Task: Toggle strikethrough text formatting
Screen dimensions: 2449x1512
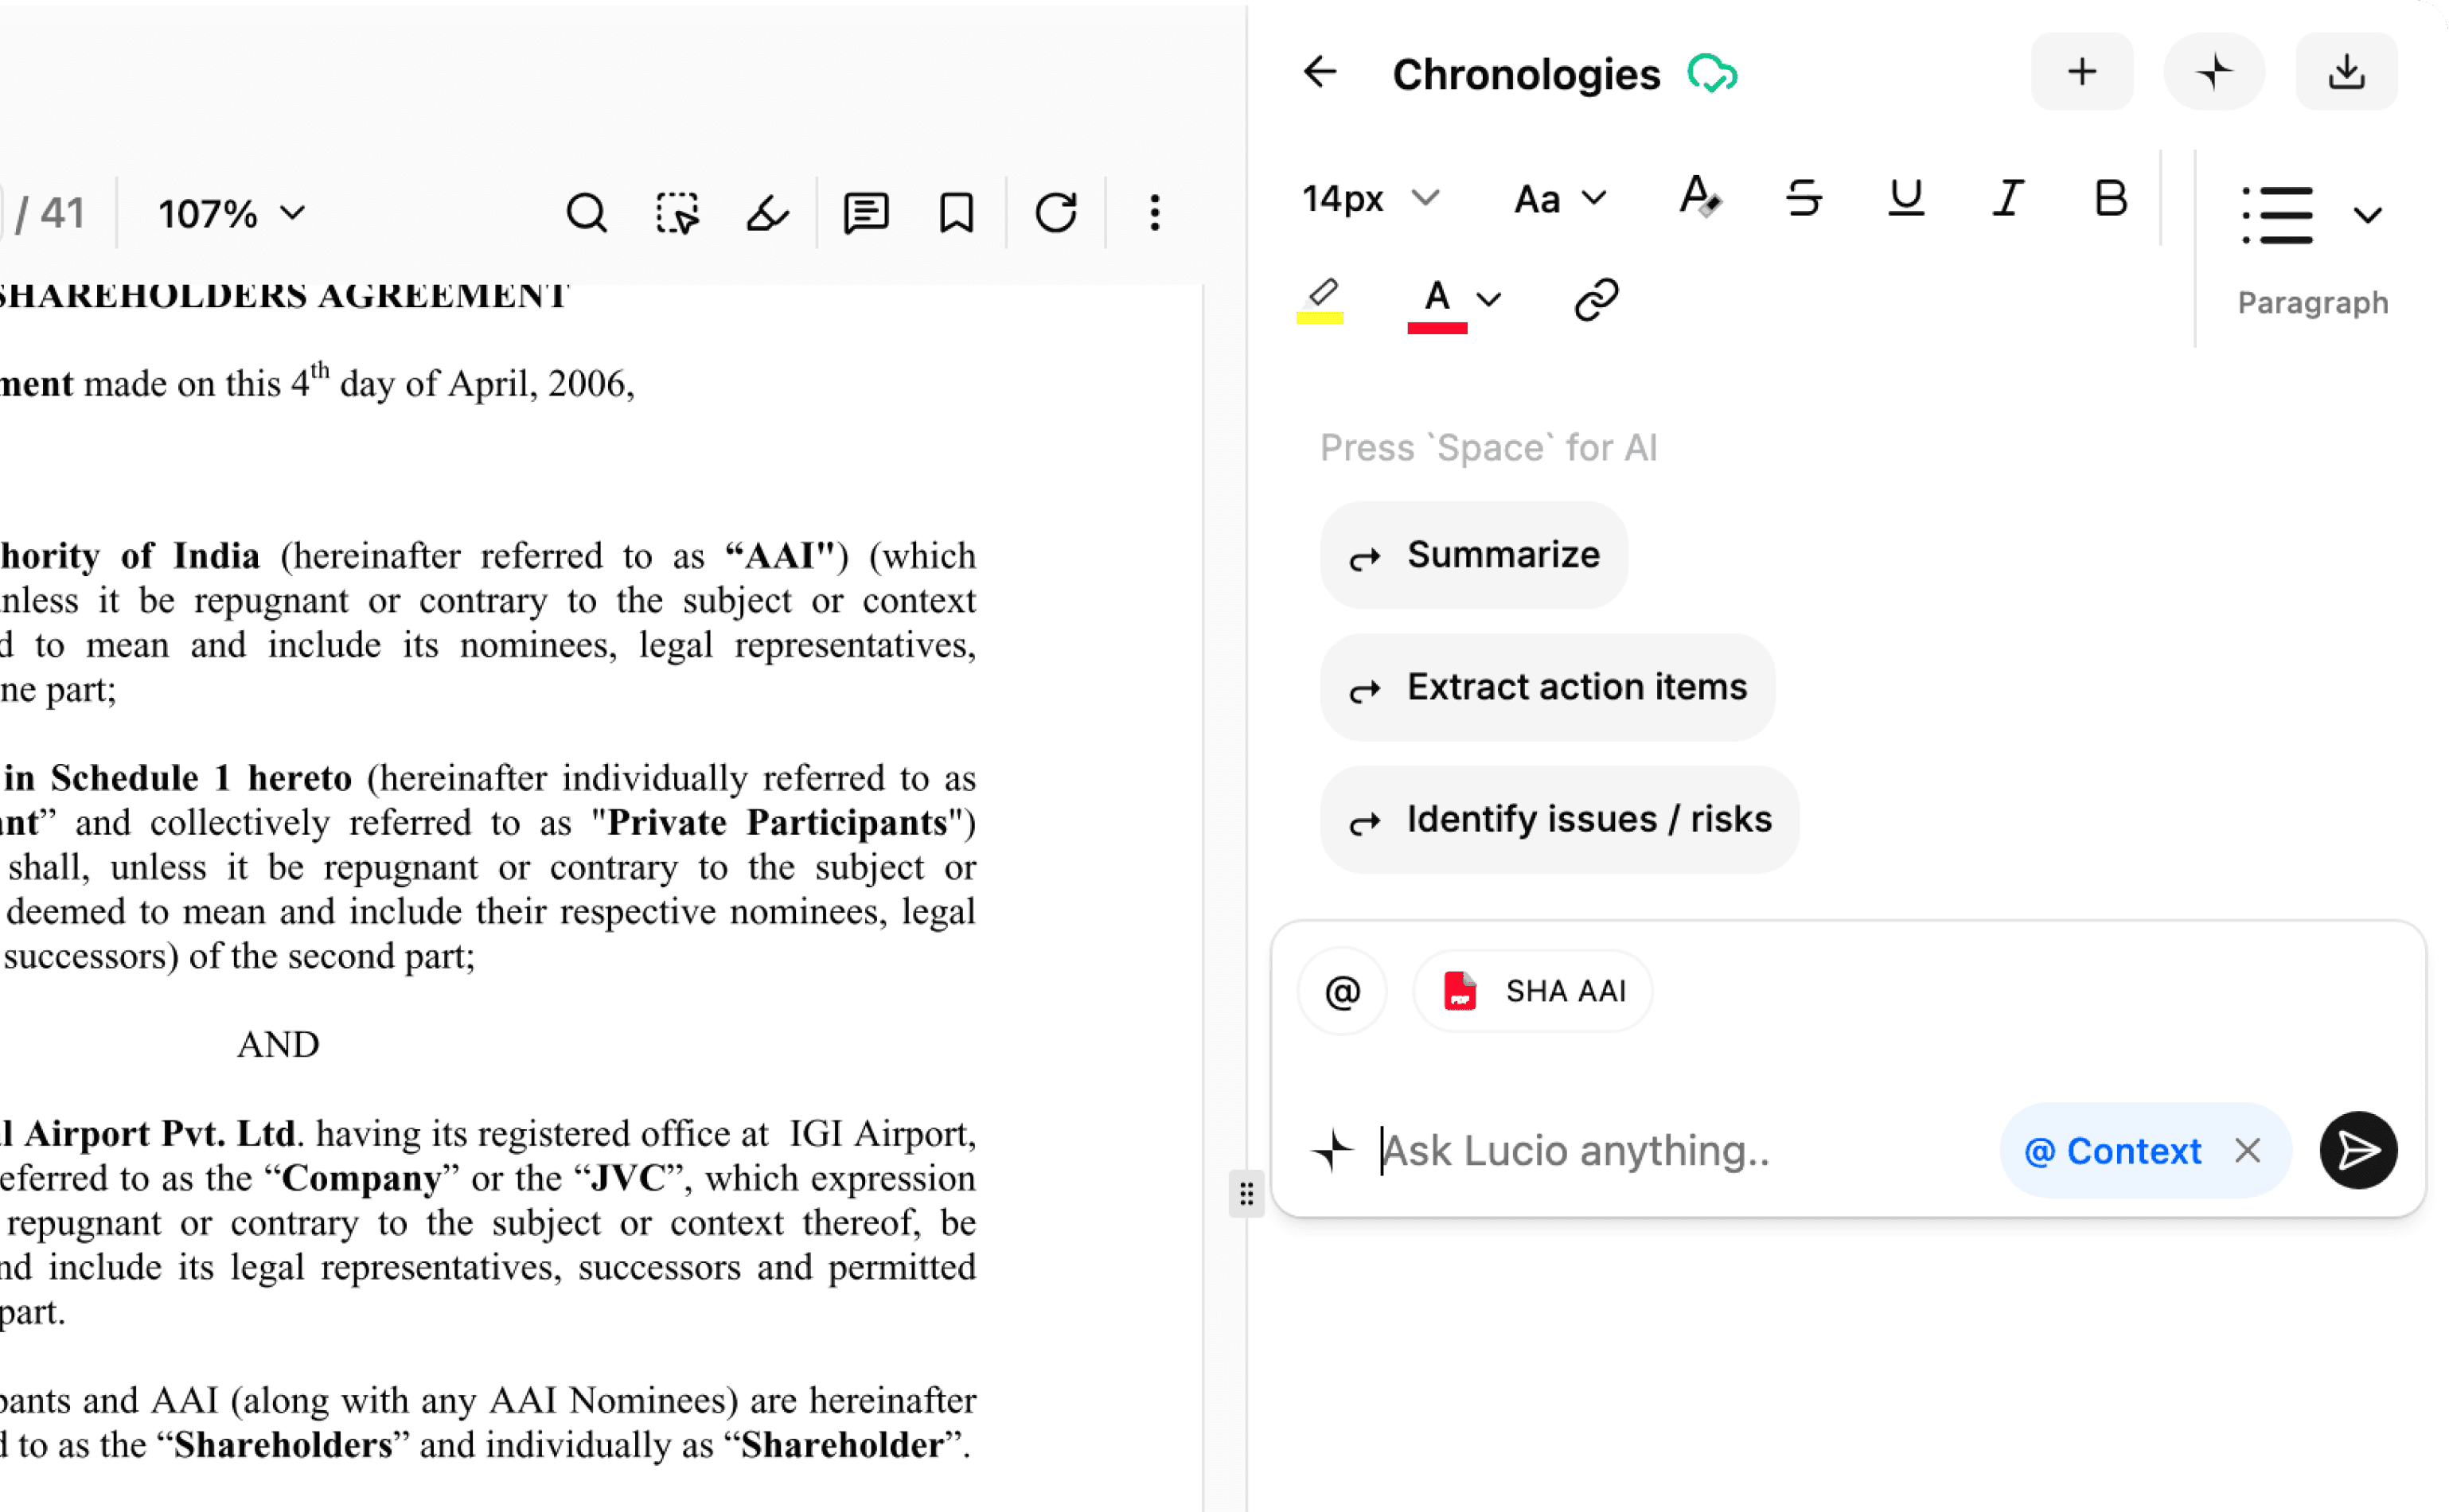Action: coord(1803,198)
